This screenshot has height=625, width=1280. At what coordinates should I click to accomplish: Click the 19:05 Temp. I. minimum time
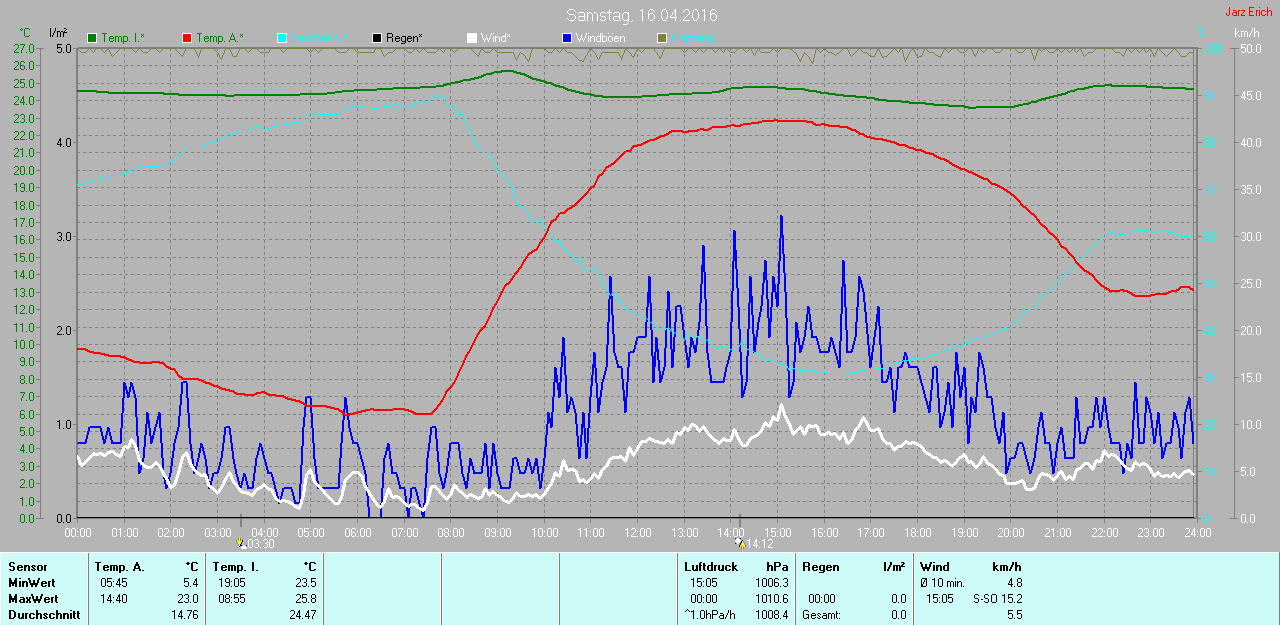231,582
